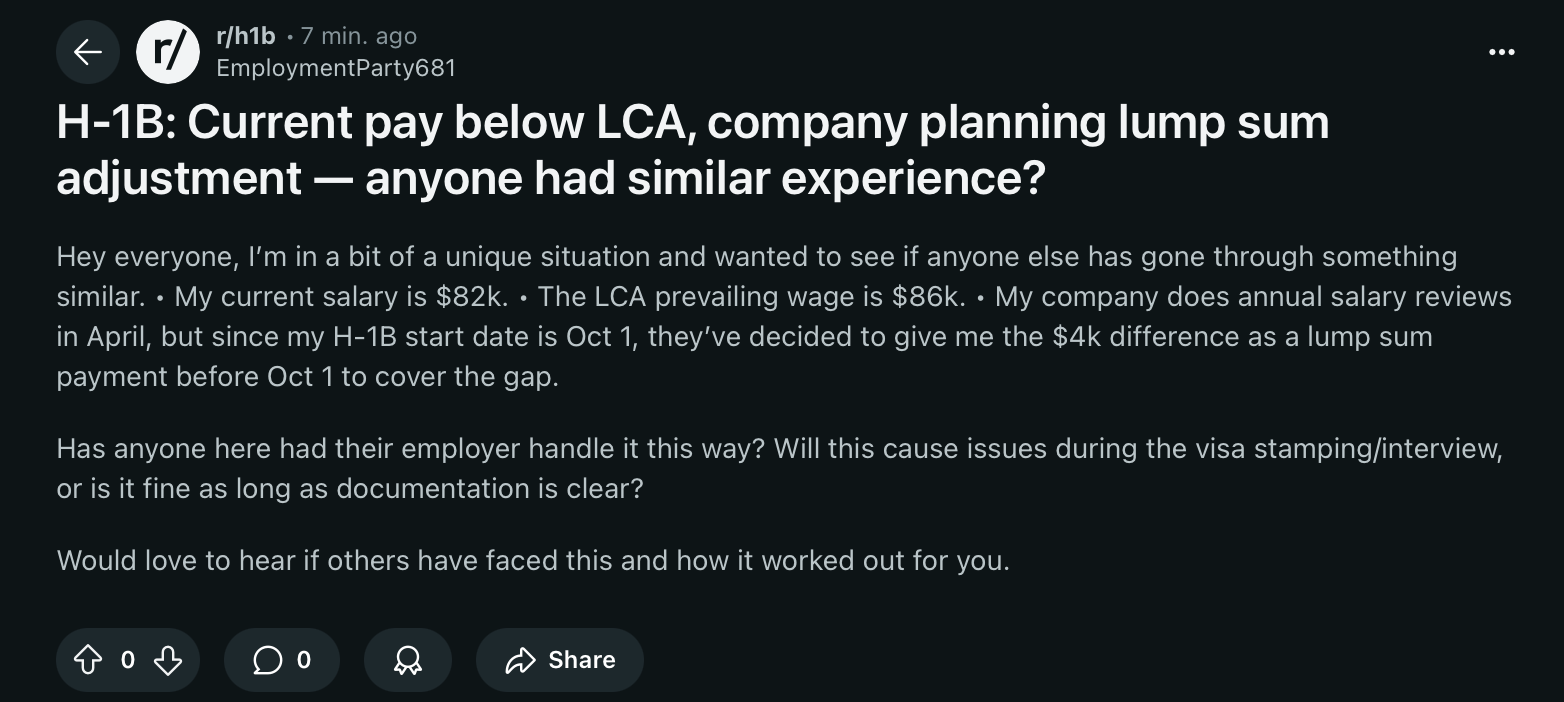Open the r/ subreddit avatar icon
1564x702 pixels.
pos(168,52)
